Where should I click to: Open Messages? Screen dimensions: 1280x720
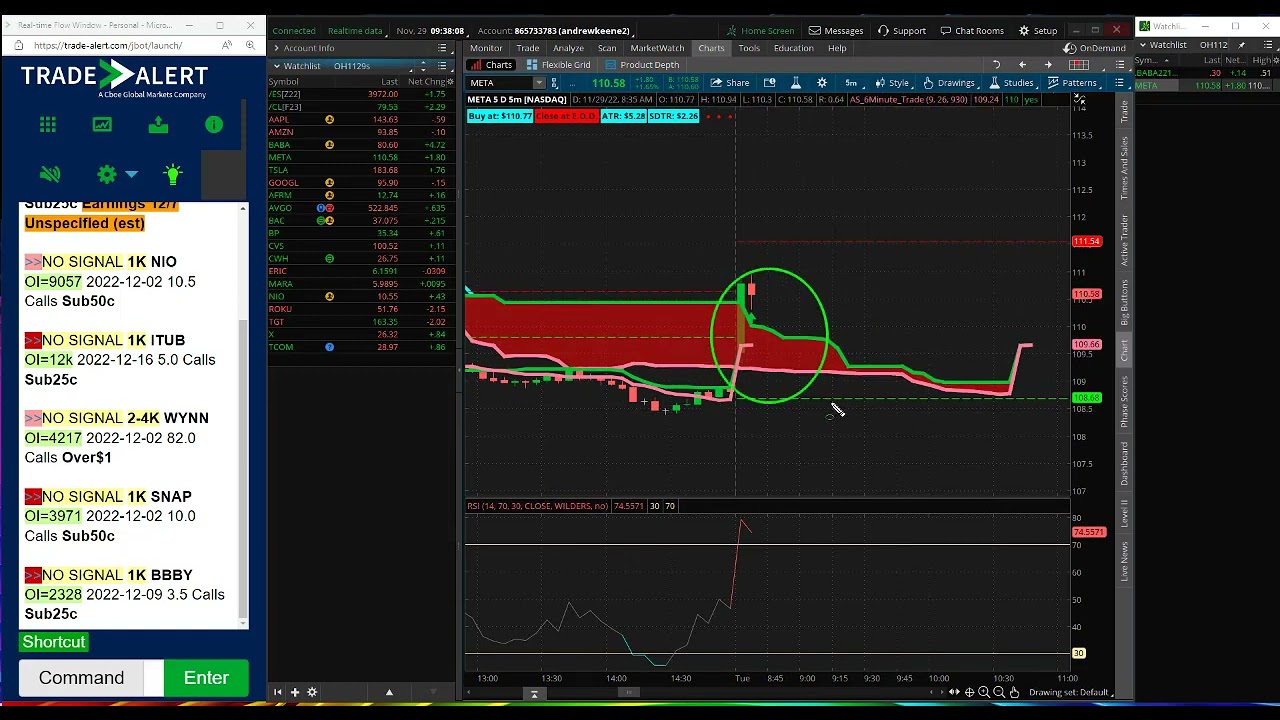coord(837,31)
